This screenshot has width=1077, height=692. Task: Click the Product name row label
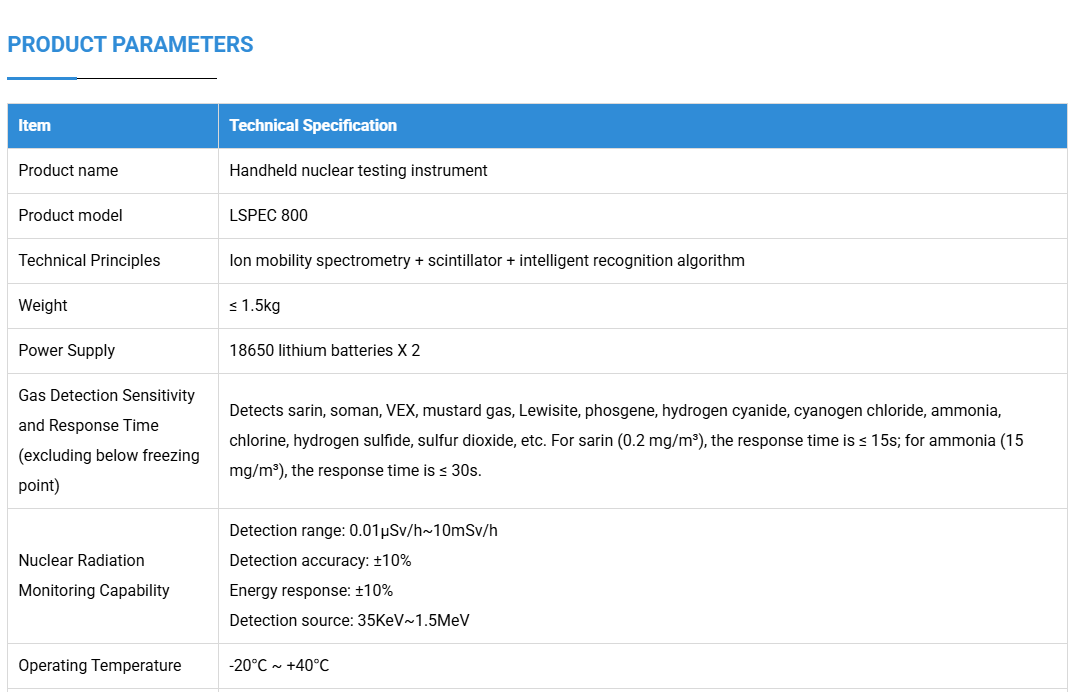[68, 170]
